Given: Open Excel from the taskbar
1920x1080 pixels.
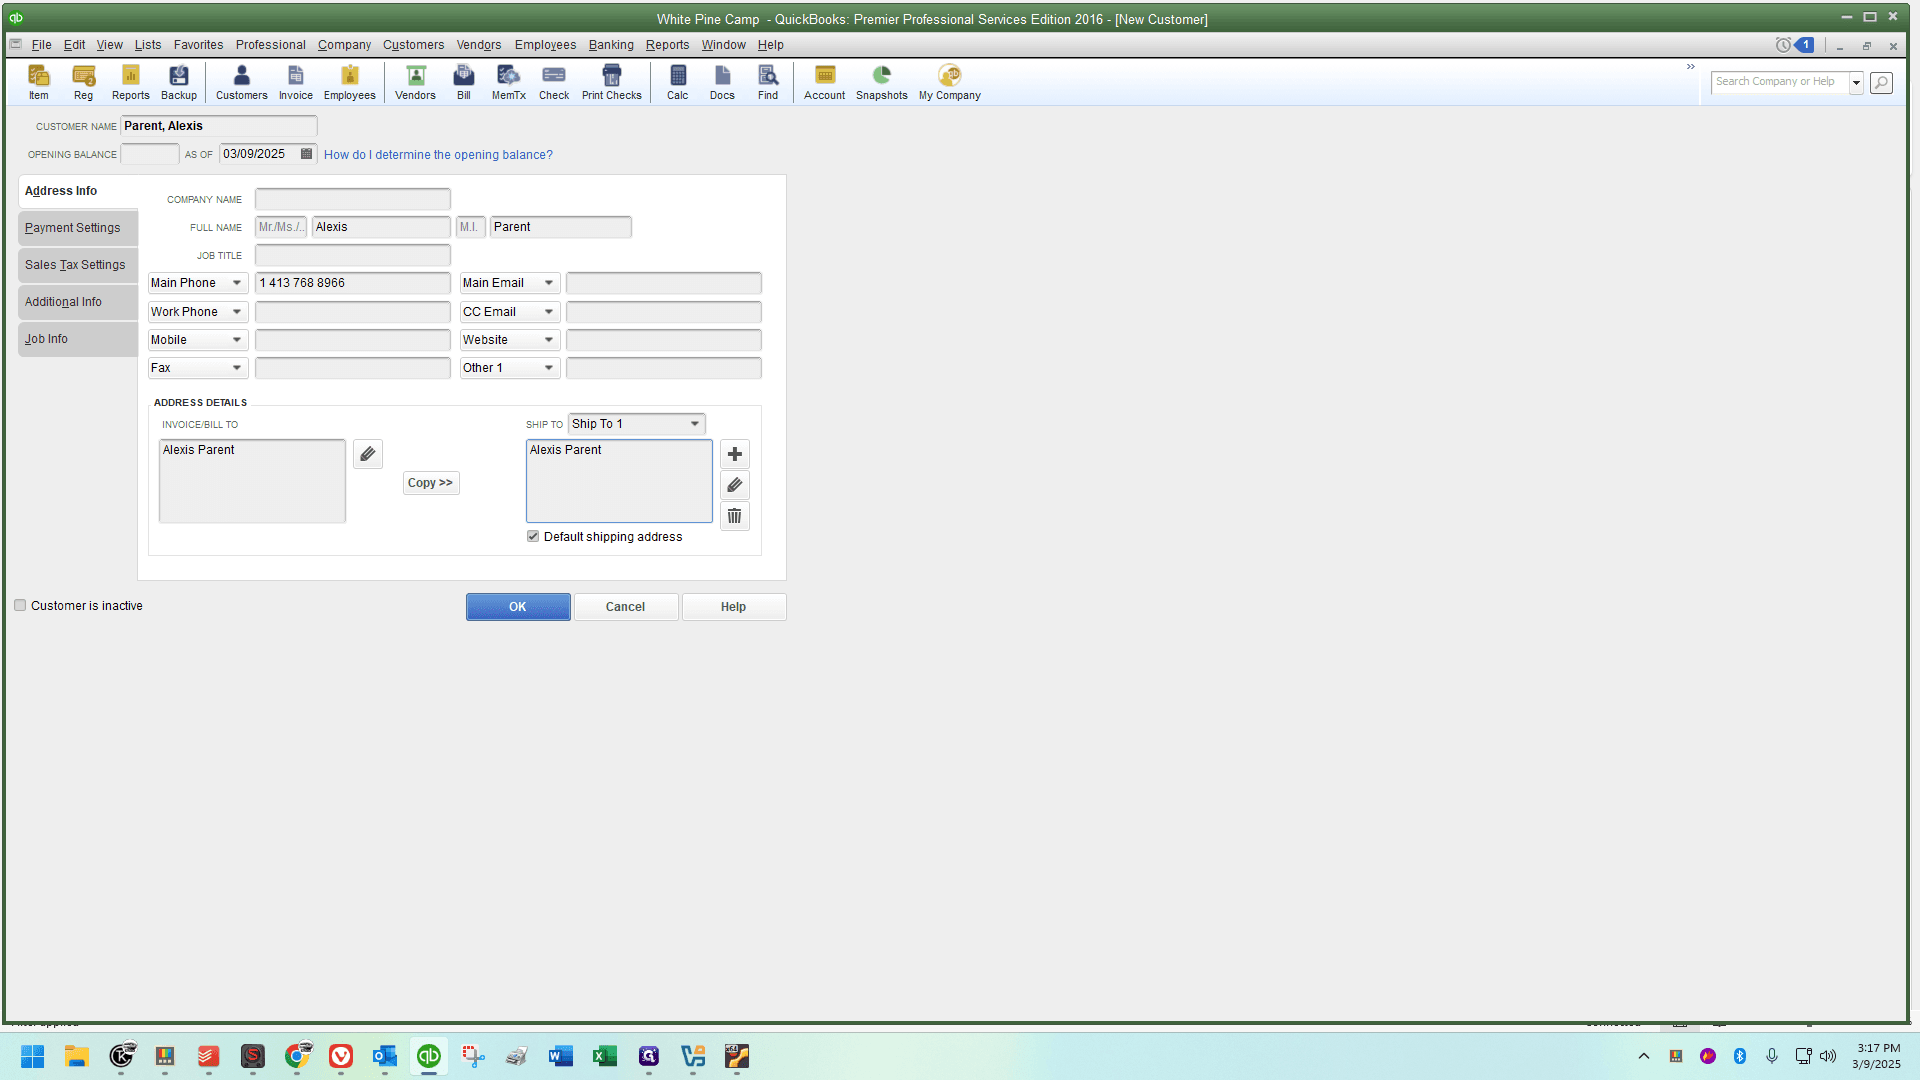Looking at the screenshot, I should click(605, 1056).
